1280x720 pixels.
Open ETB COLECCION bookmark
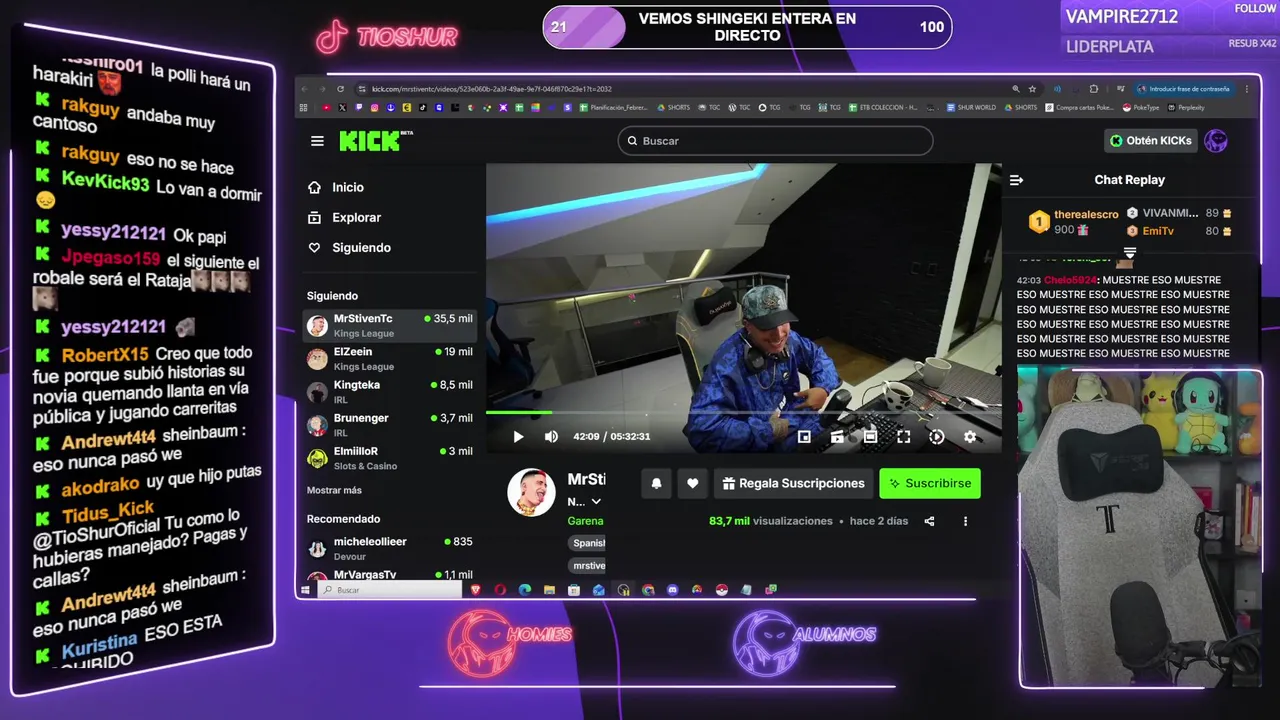(x=883, y=107)
